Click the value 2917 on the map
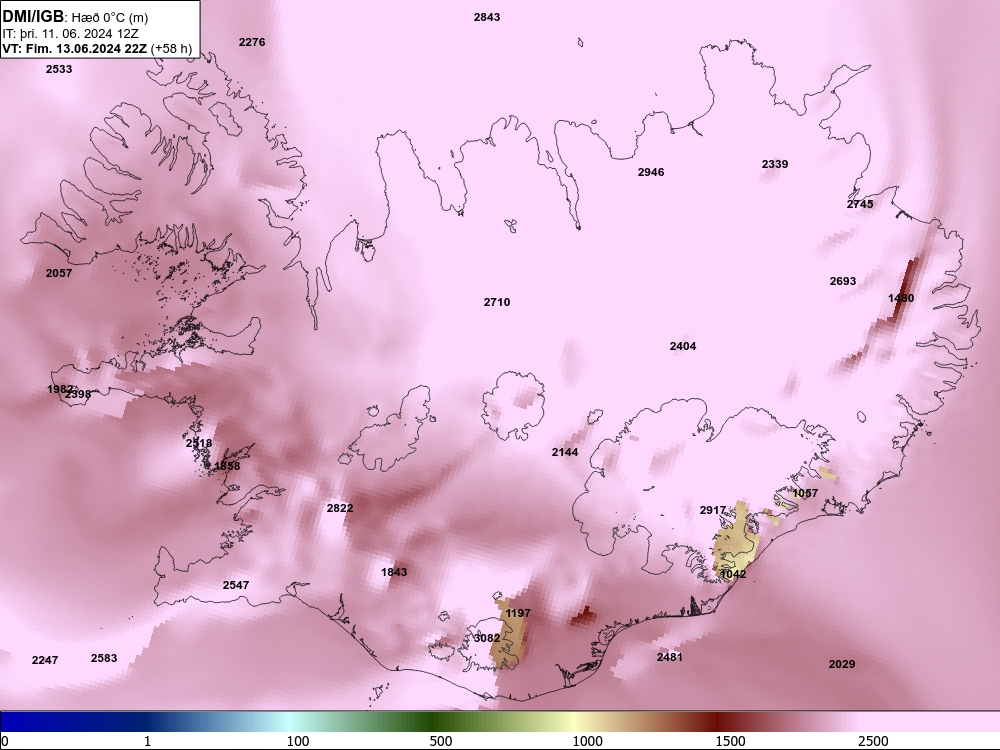This screenshot has height=750, width=1000. click(712, 510)
